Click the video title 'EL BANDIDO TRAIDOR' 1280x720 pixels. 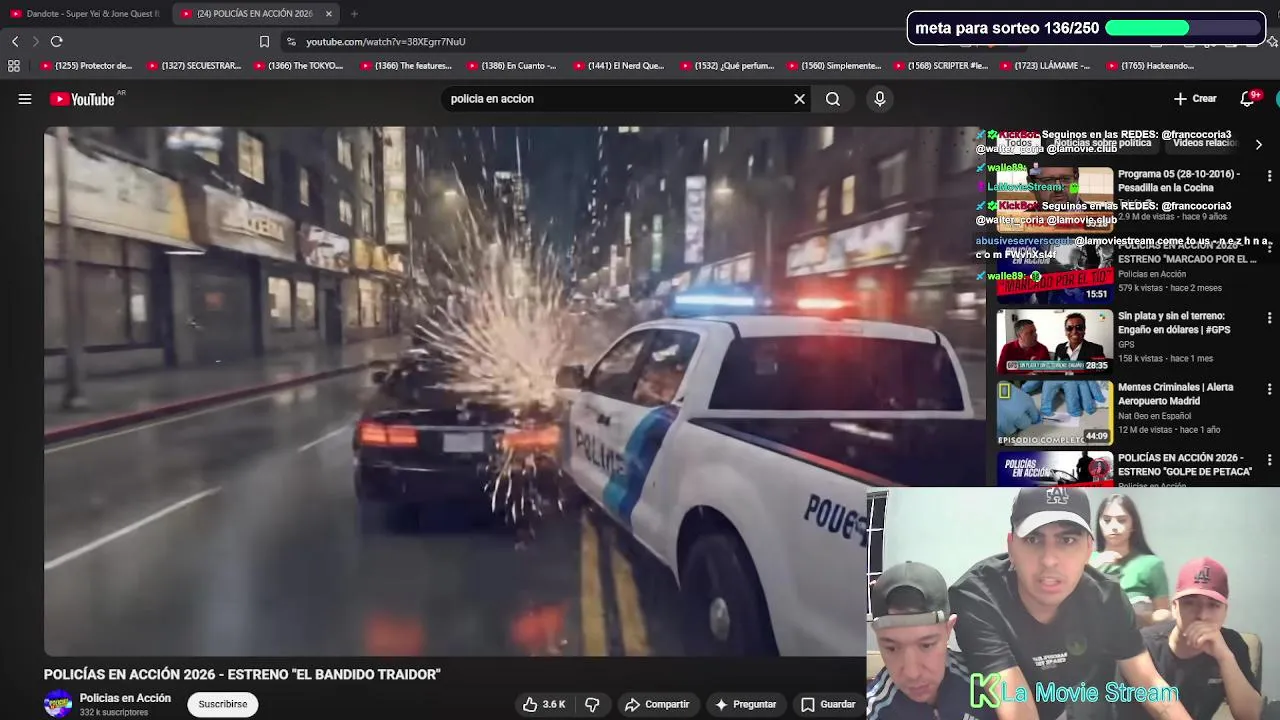pos(242,675)
